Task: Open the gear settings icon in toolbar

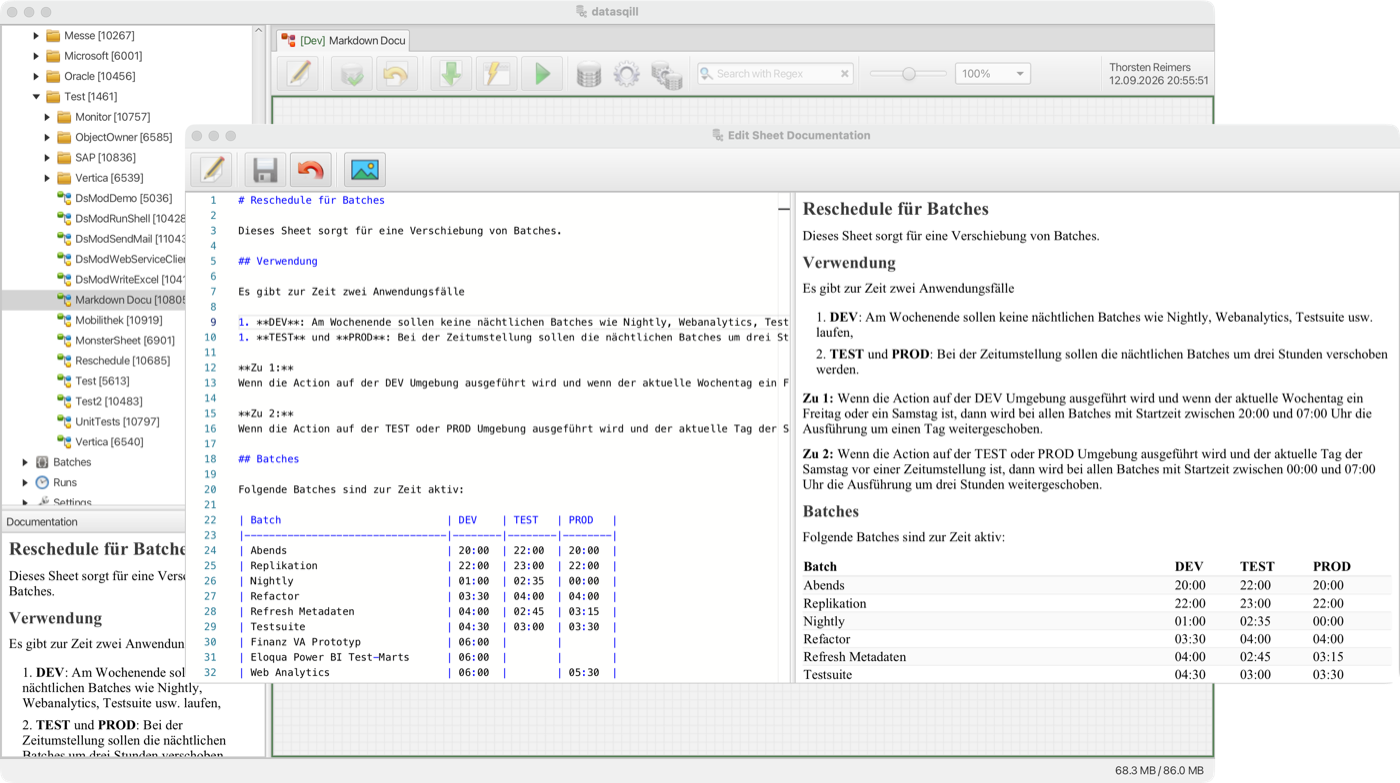Action: (x=627, y=74)
